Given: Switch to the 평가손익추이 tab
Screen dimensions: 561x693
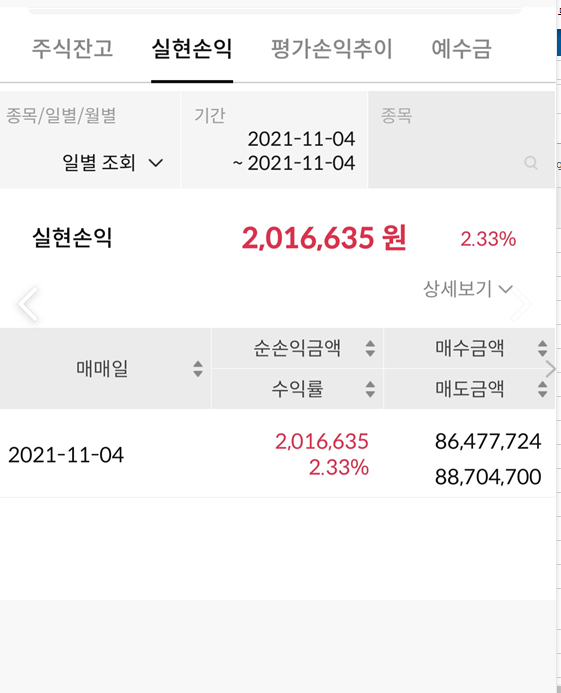Looking at the screenshot, I should click(x=332, y=48).
